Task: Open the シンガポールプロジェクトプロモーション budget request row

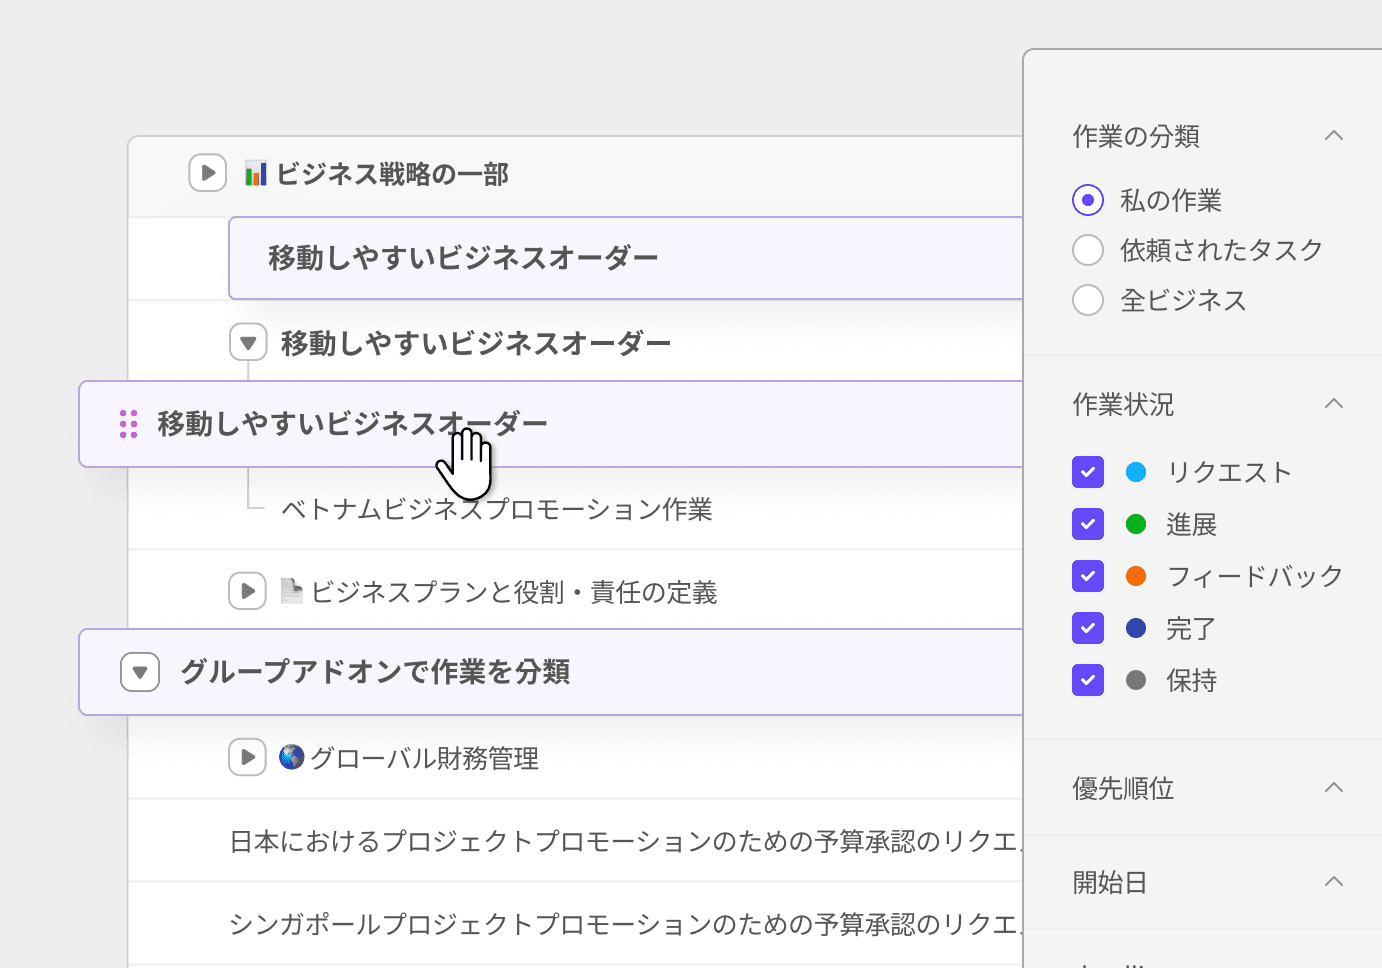Action: [x=576, y=924]
